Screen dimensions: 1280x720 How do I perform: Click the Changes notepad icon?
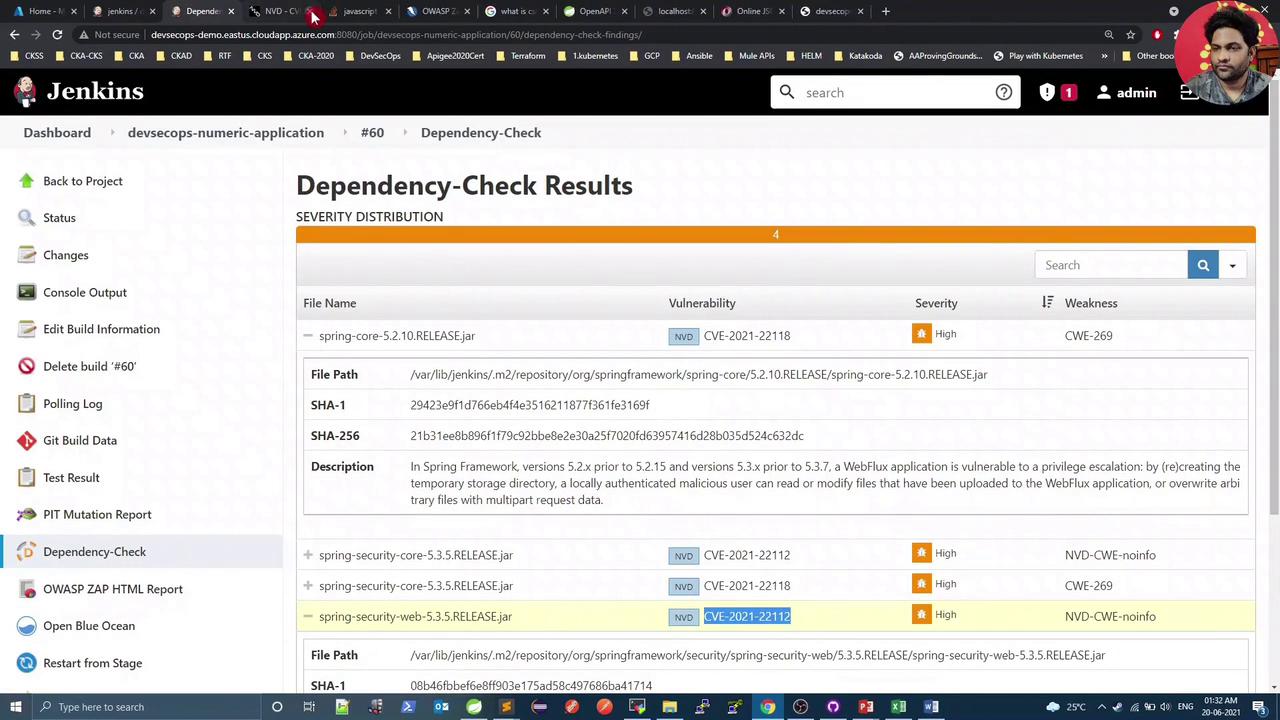26,255
